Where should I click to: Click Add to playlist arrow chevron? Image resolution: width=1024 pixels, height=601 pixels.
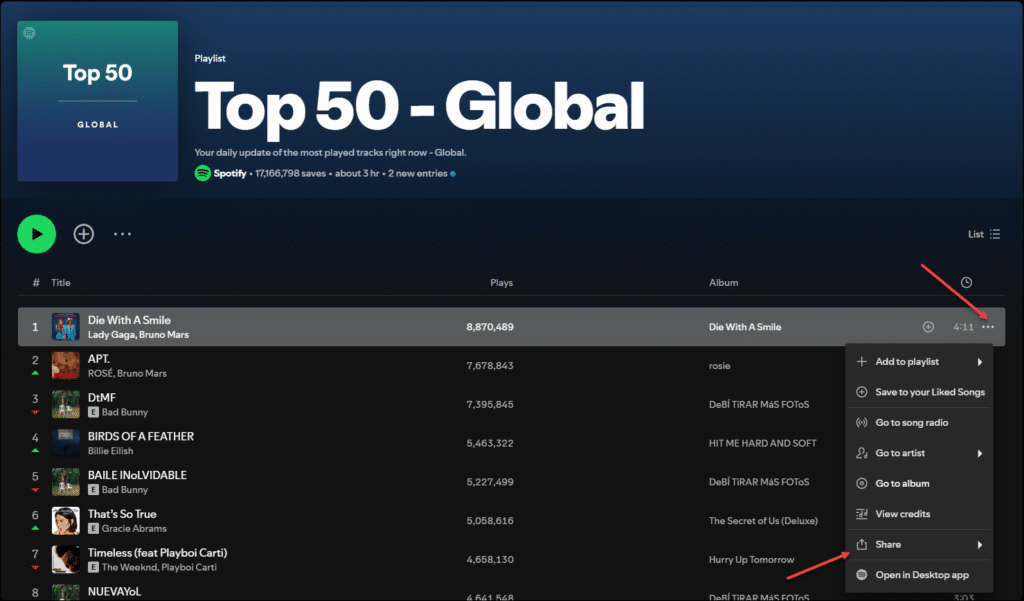pos(980,362)
